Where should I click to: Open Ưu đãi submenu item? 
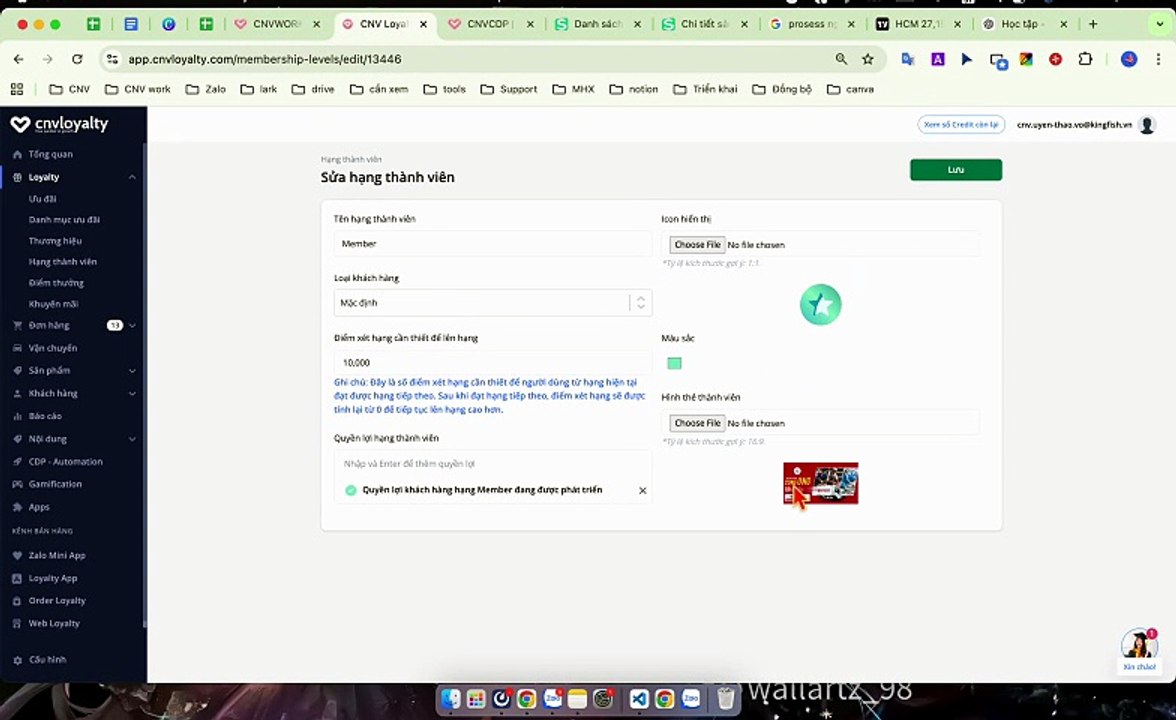[42, 199]
